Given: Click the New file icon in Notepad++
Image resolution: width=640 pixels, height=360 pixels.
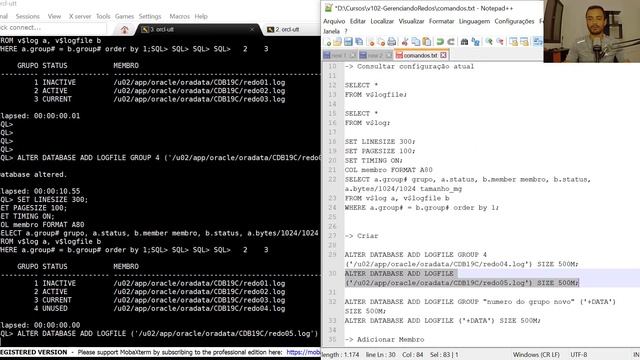Looking at the screenshot, I should (327, 42).
